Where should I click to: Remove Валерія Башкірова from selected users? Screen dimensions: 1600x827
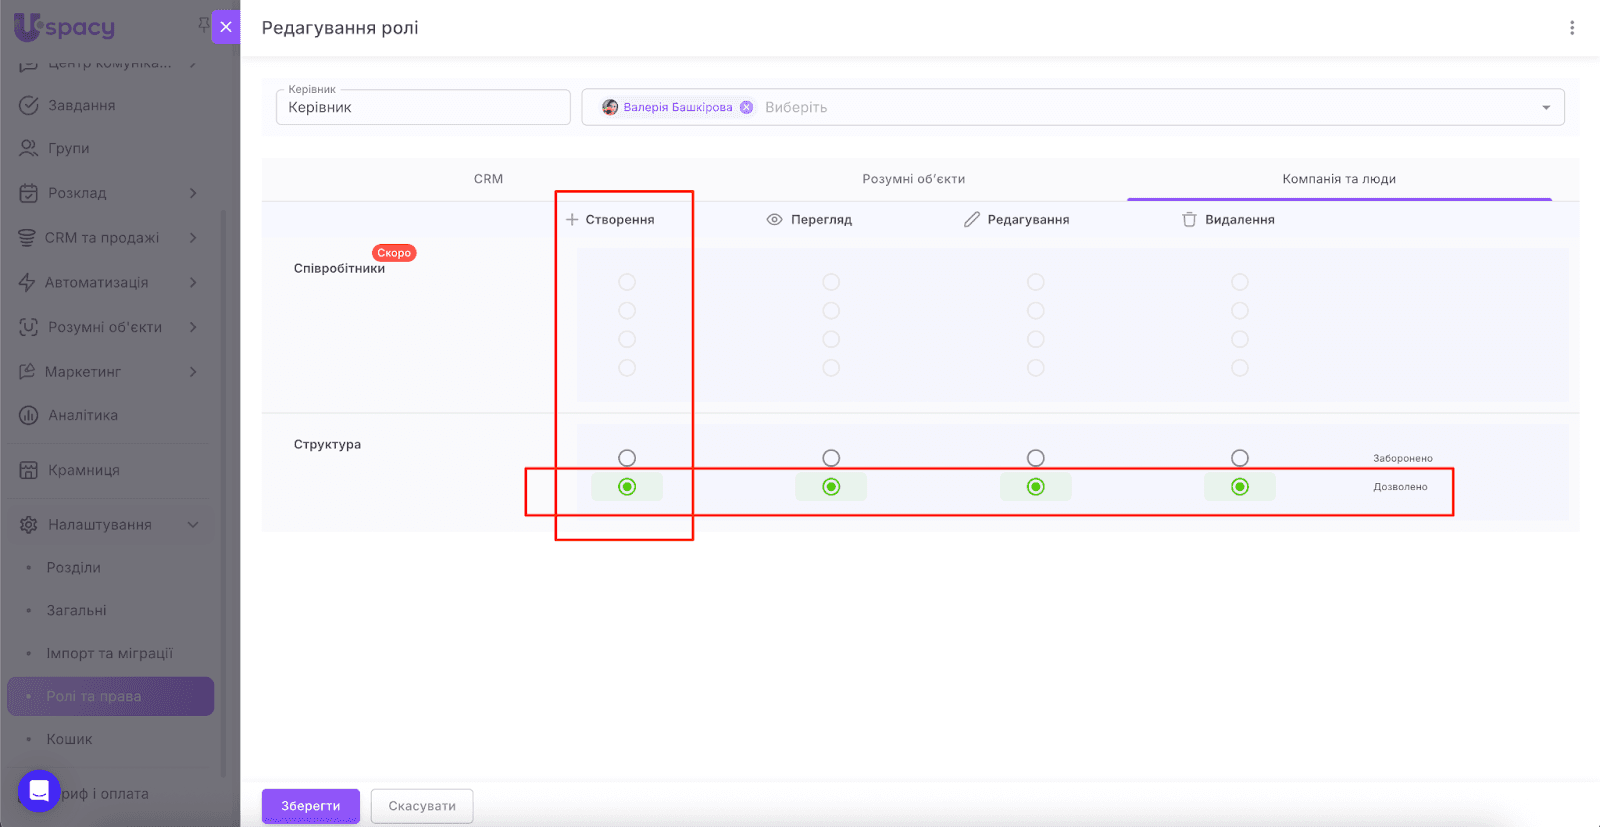tap(746, 108)
